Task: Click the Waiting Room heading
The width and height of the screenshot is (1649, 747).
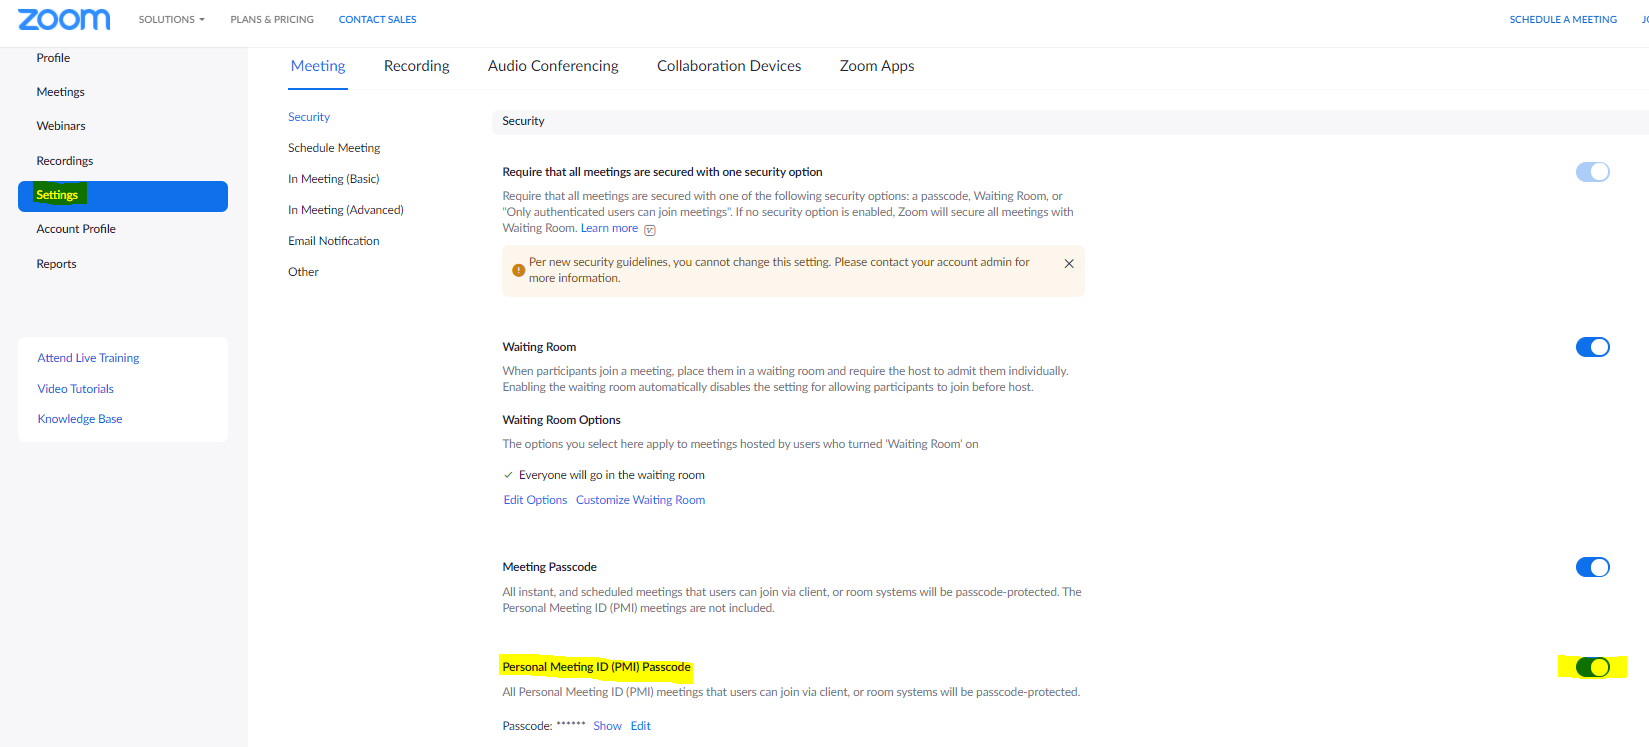Action: click(x=539, y=347)
